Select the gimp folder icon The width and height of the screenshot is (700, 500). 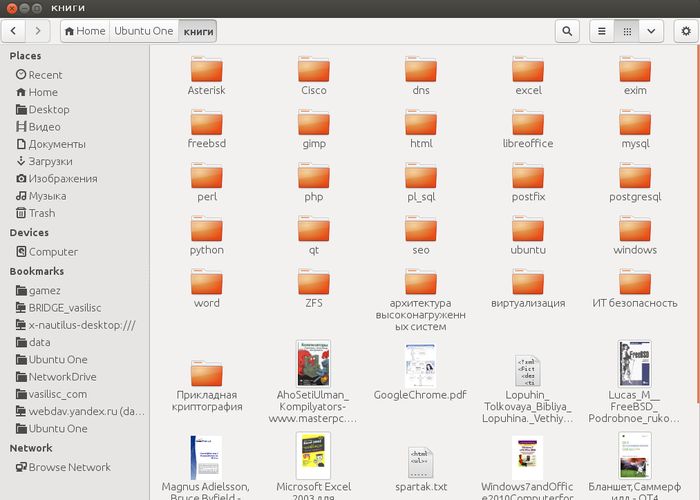[314, 123]
